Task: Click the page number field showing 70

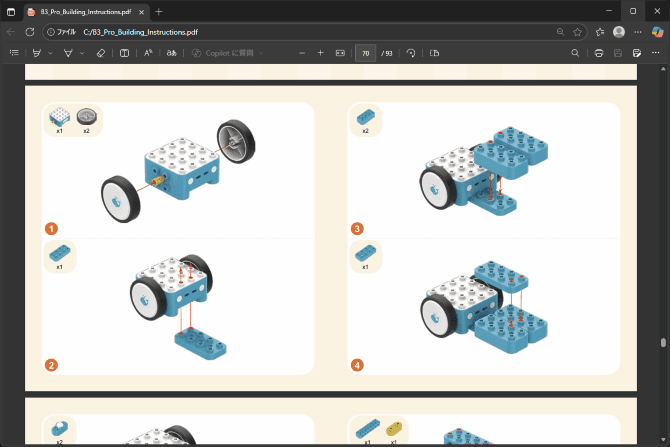Action: pos(366,52)
